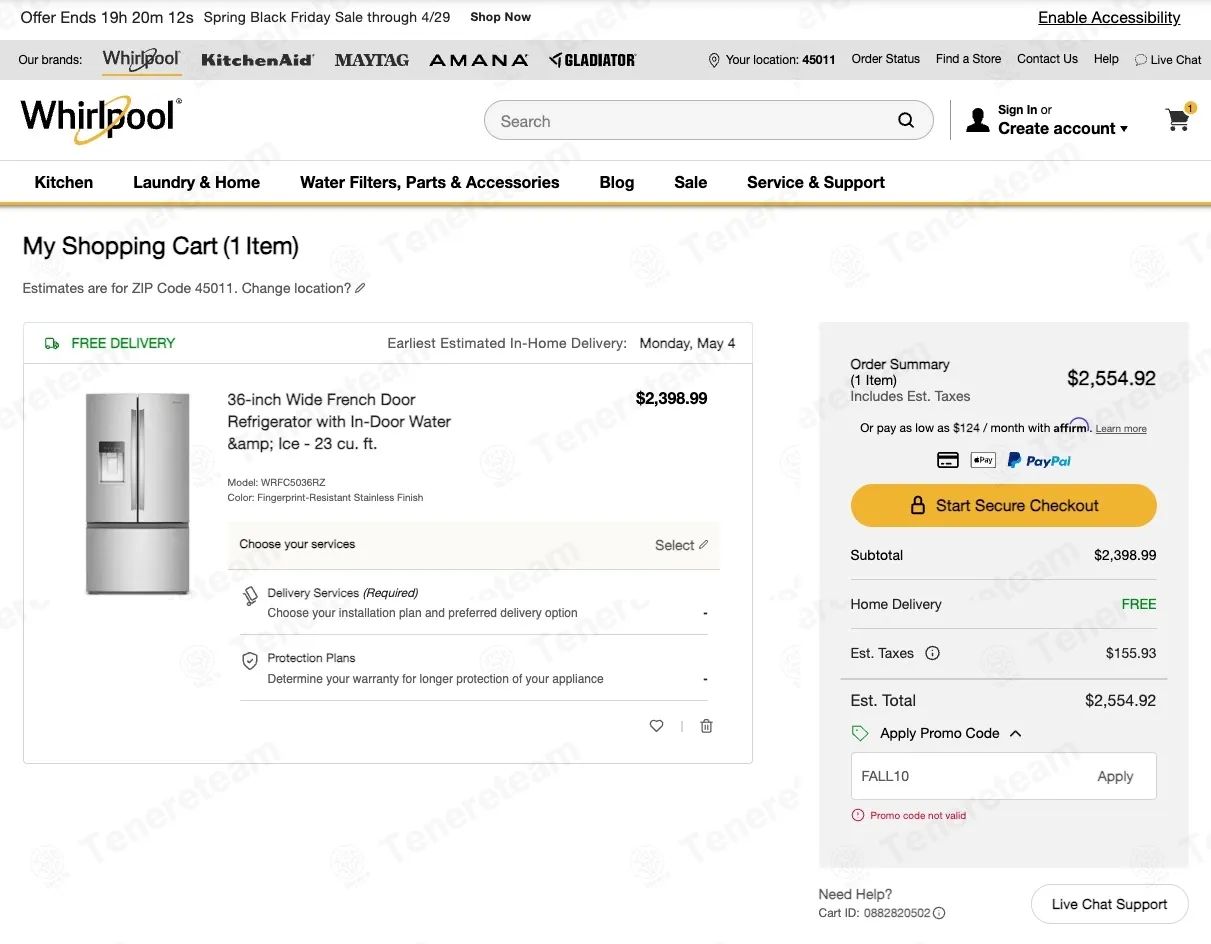Open the 36-inch Wide French Door product title

tap(339, 421)
